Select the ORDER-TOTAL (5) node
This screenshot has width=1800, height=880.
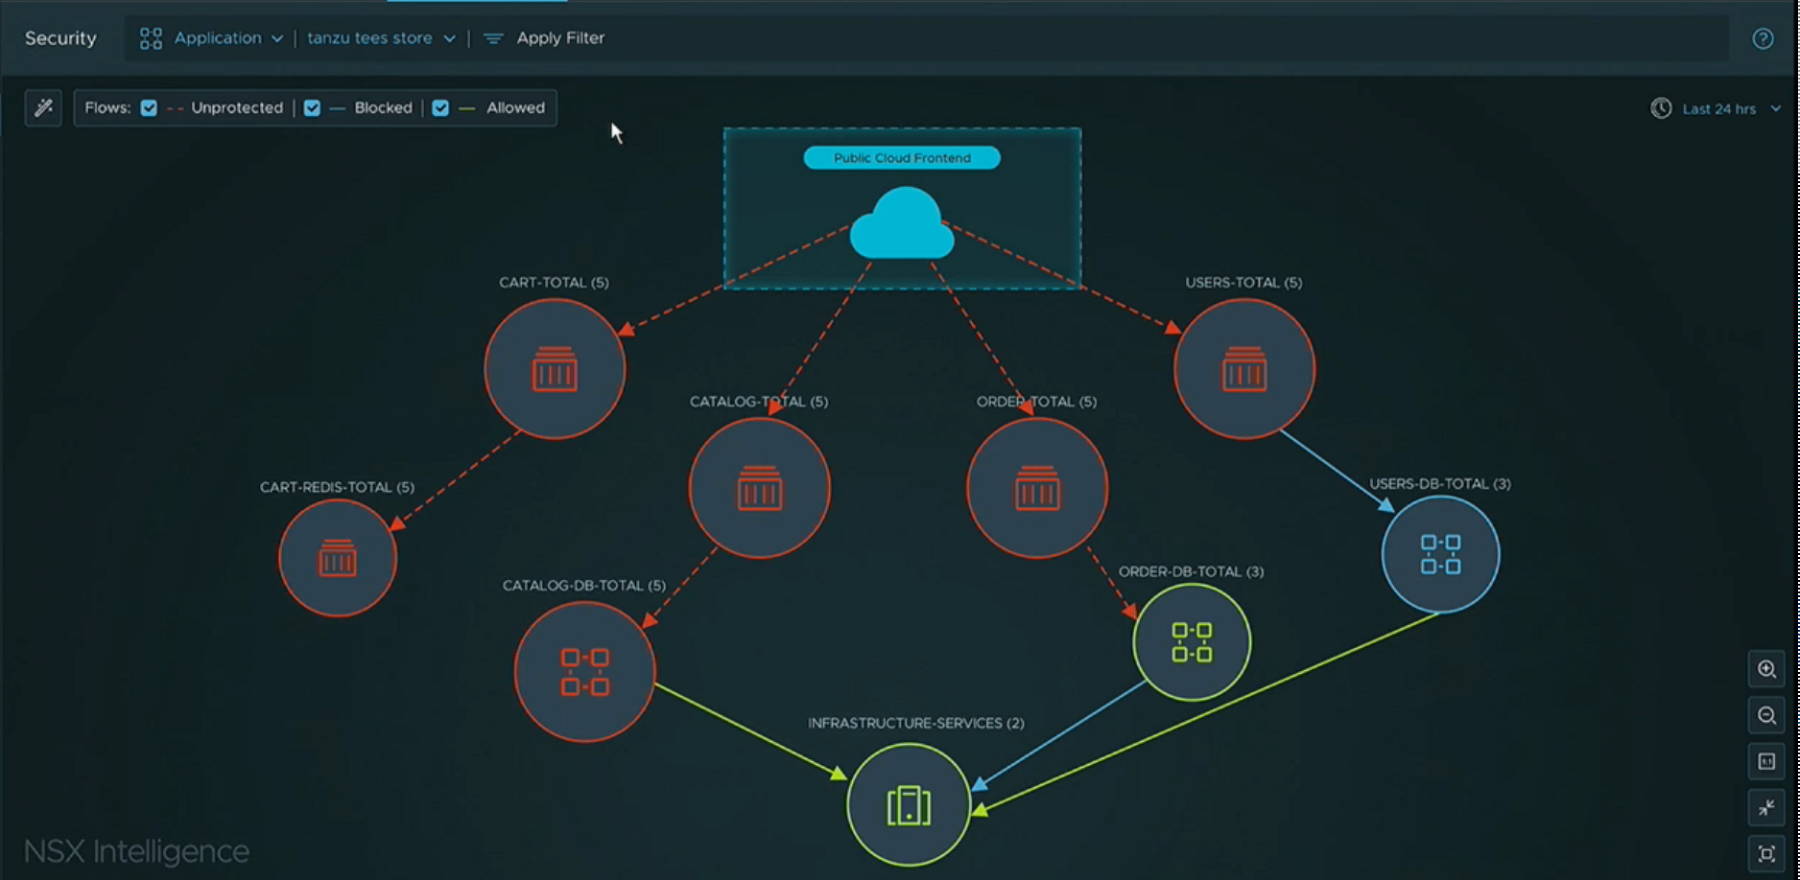tap(1037, 488)
